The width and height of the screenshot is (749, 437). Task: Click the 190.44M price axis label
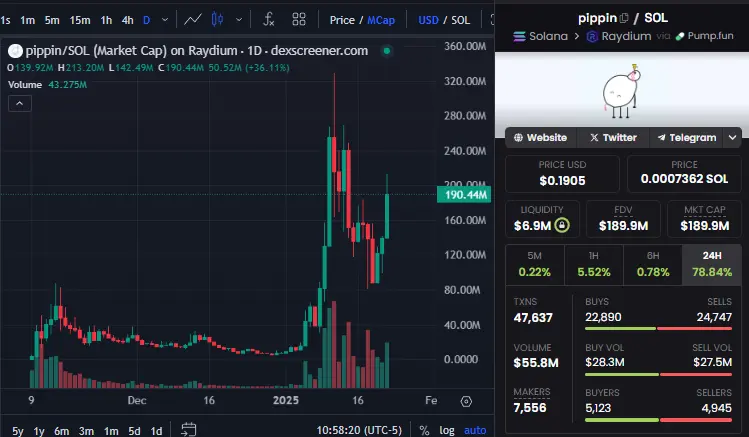coord(464,195)
